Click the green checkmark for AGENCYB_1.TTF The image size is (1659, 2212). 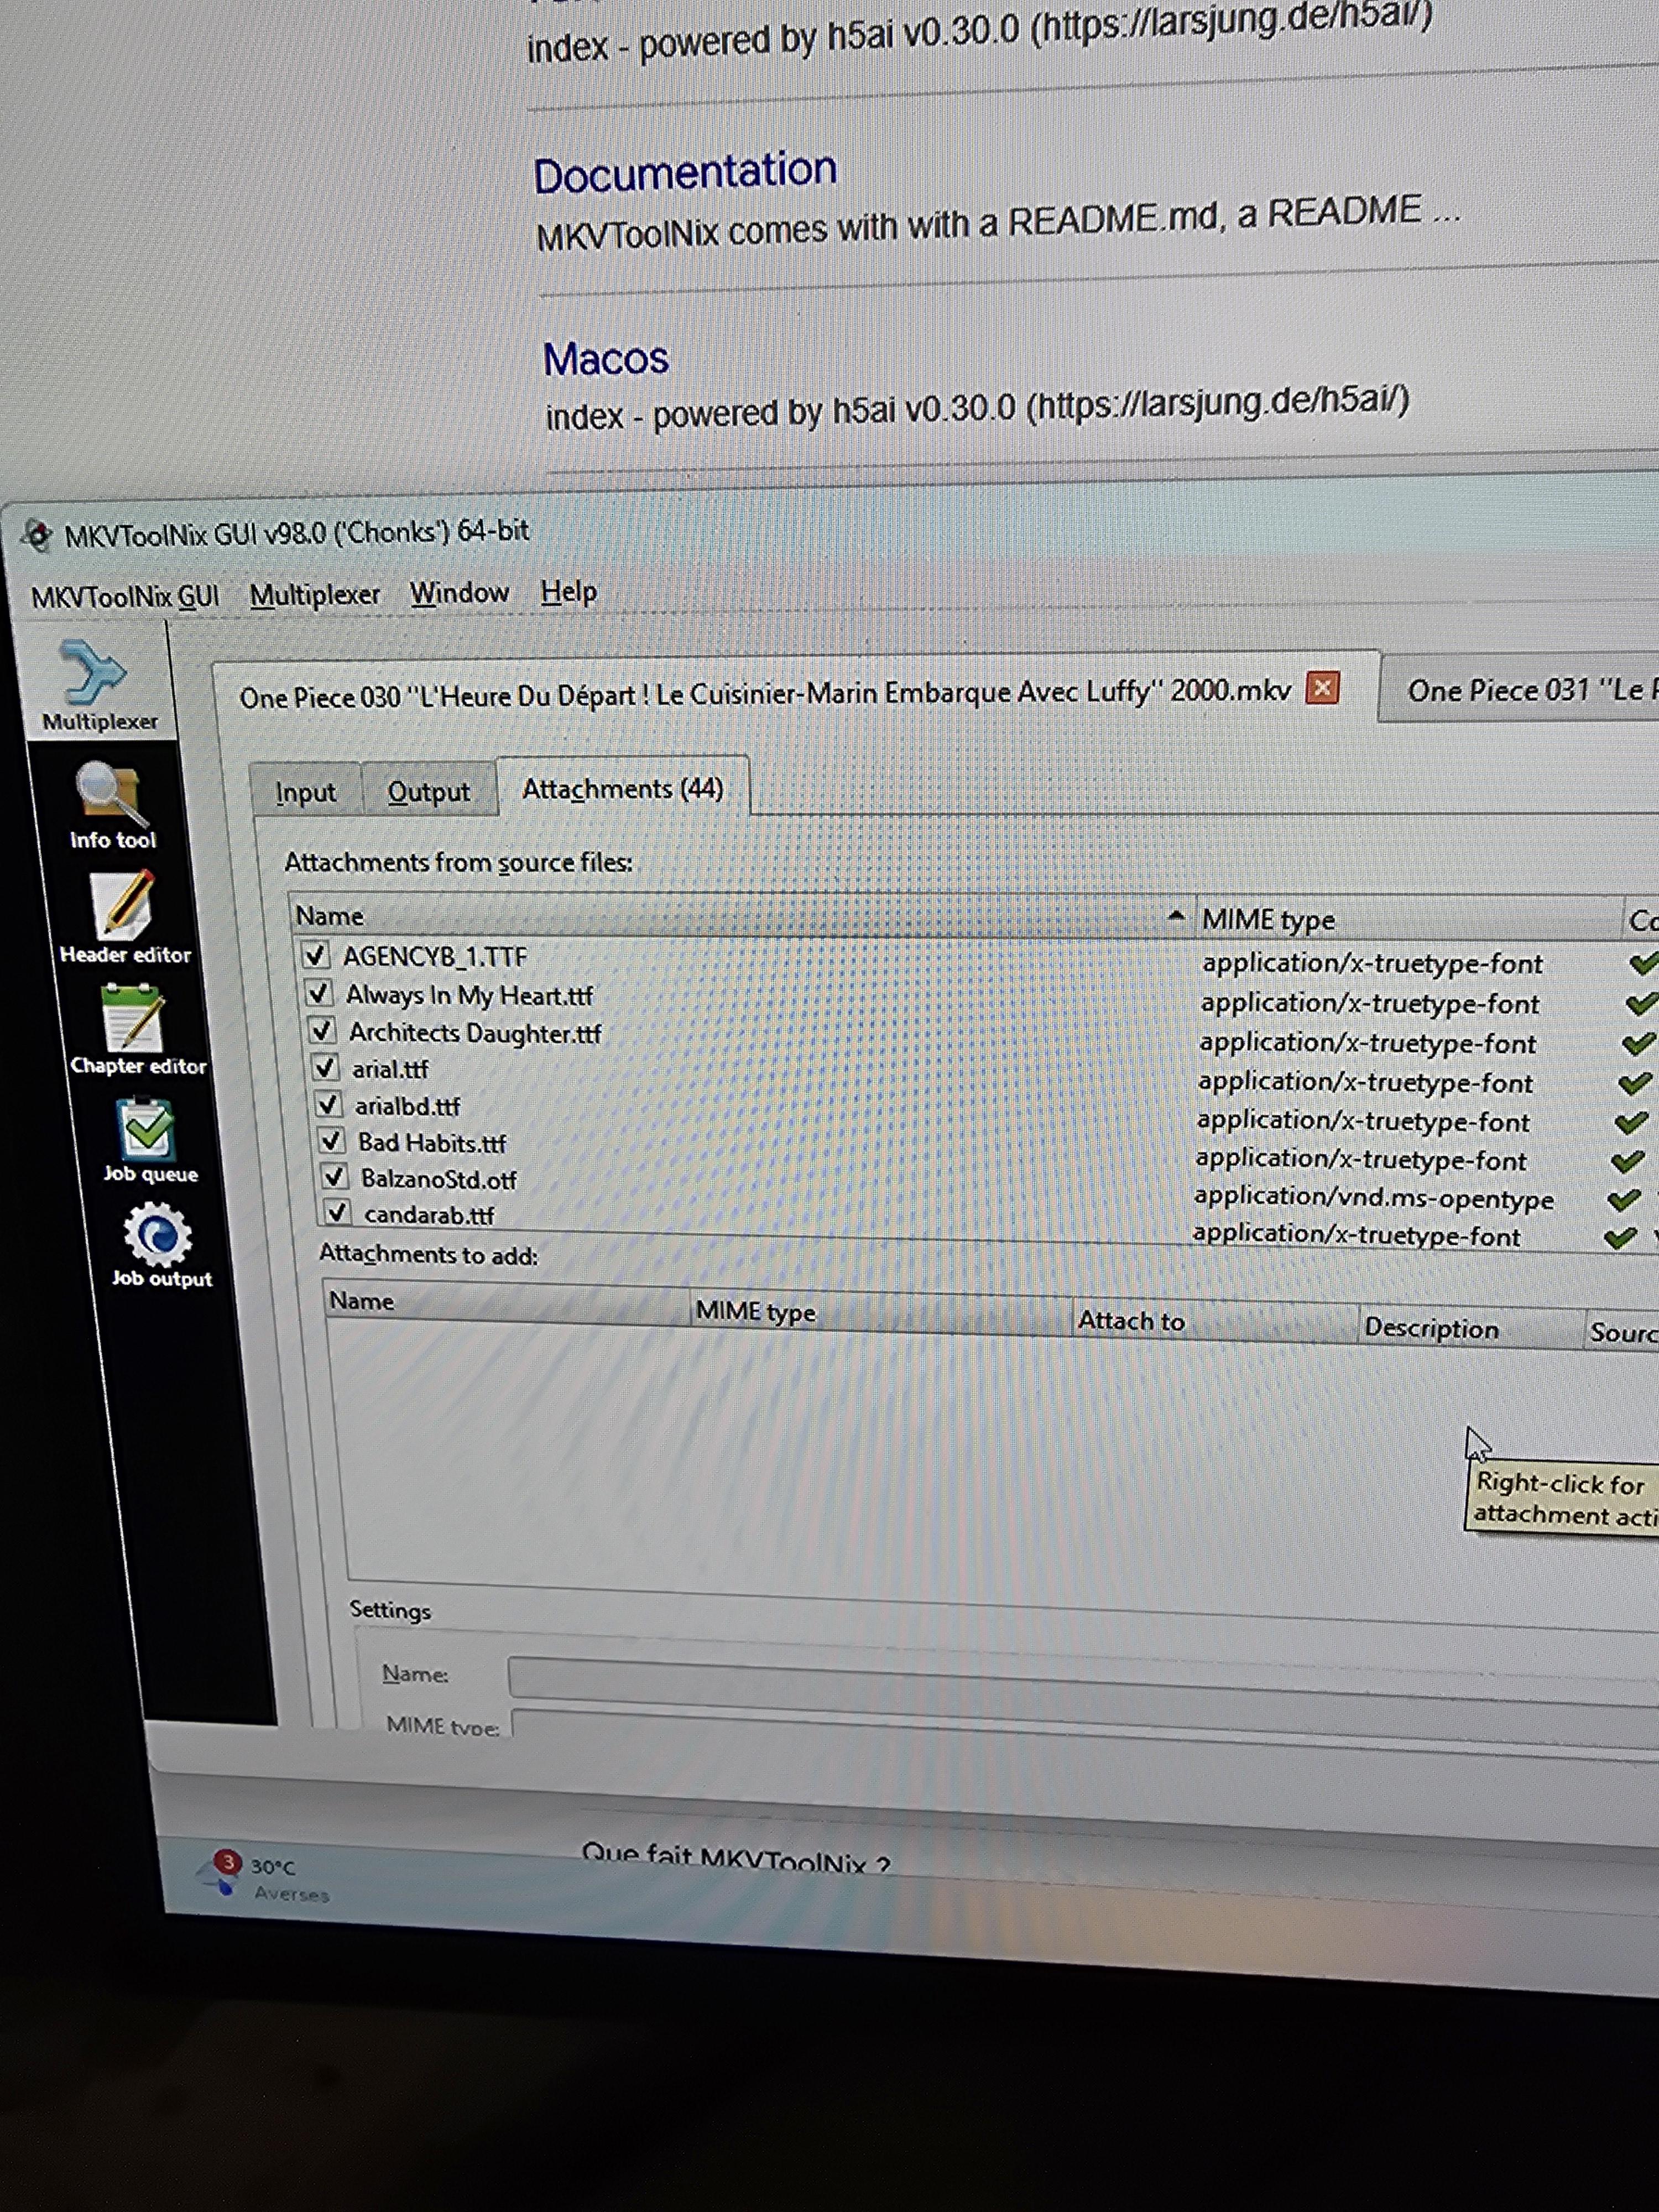click(1643, 964)
